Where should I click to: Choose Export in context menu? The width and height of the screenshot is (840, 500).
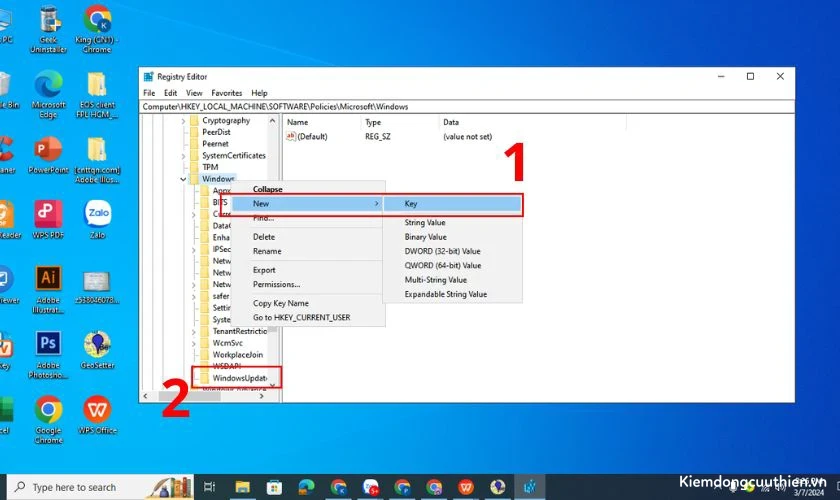[308, 270]
